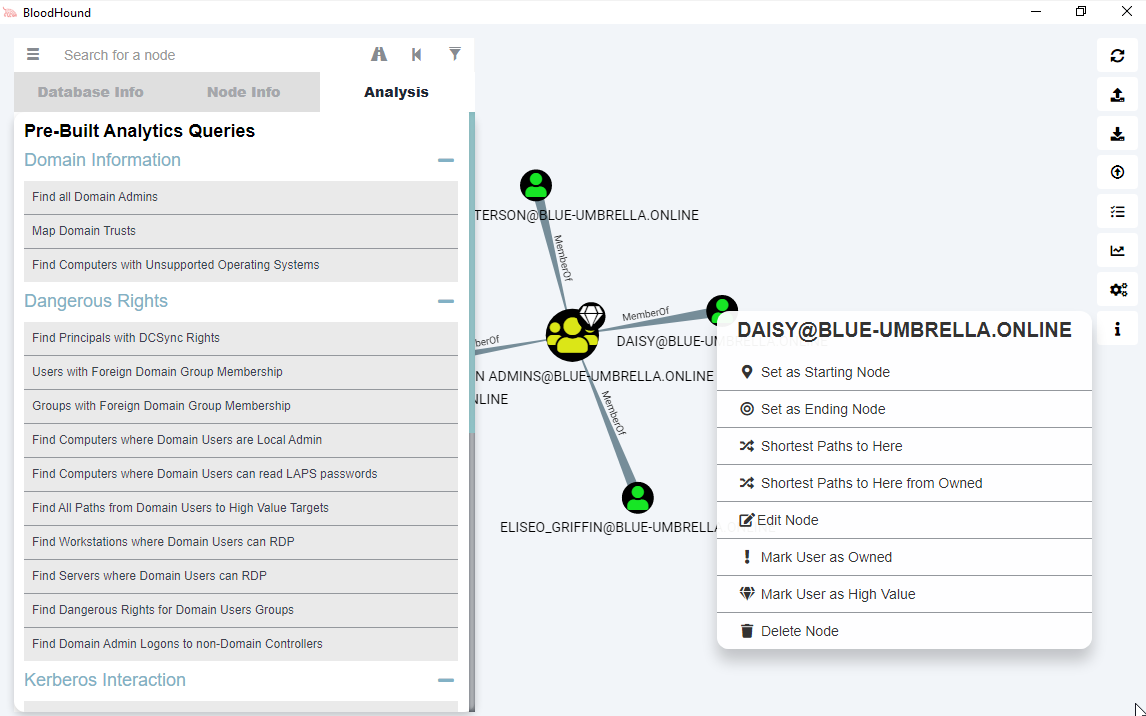Switch to the Analysis tab
The height and width of the screenshot is (716, 1146).
pos(396,92)
